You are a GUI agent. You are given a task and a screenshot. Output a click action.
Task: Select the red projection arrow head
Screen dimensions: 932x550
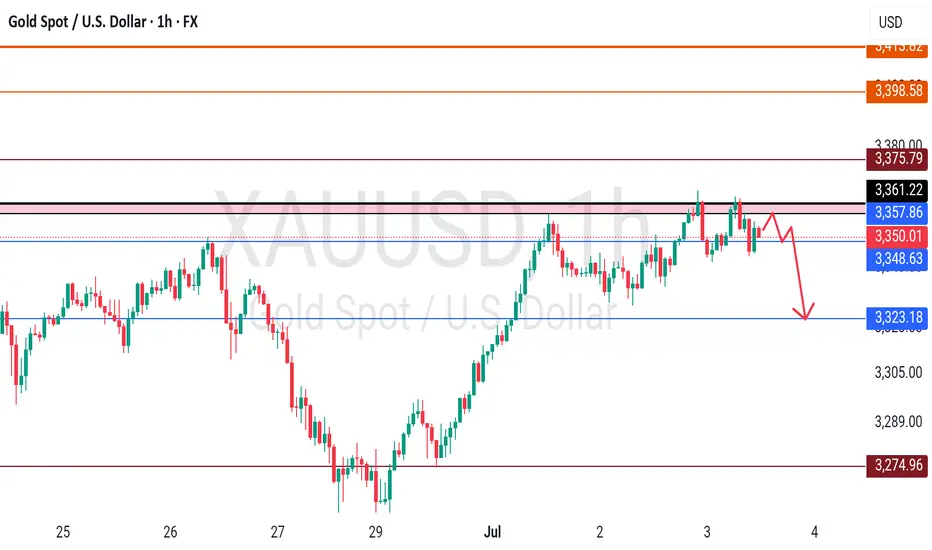coord(804,312)
